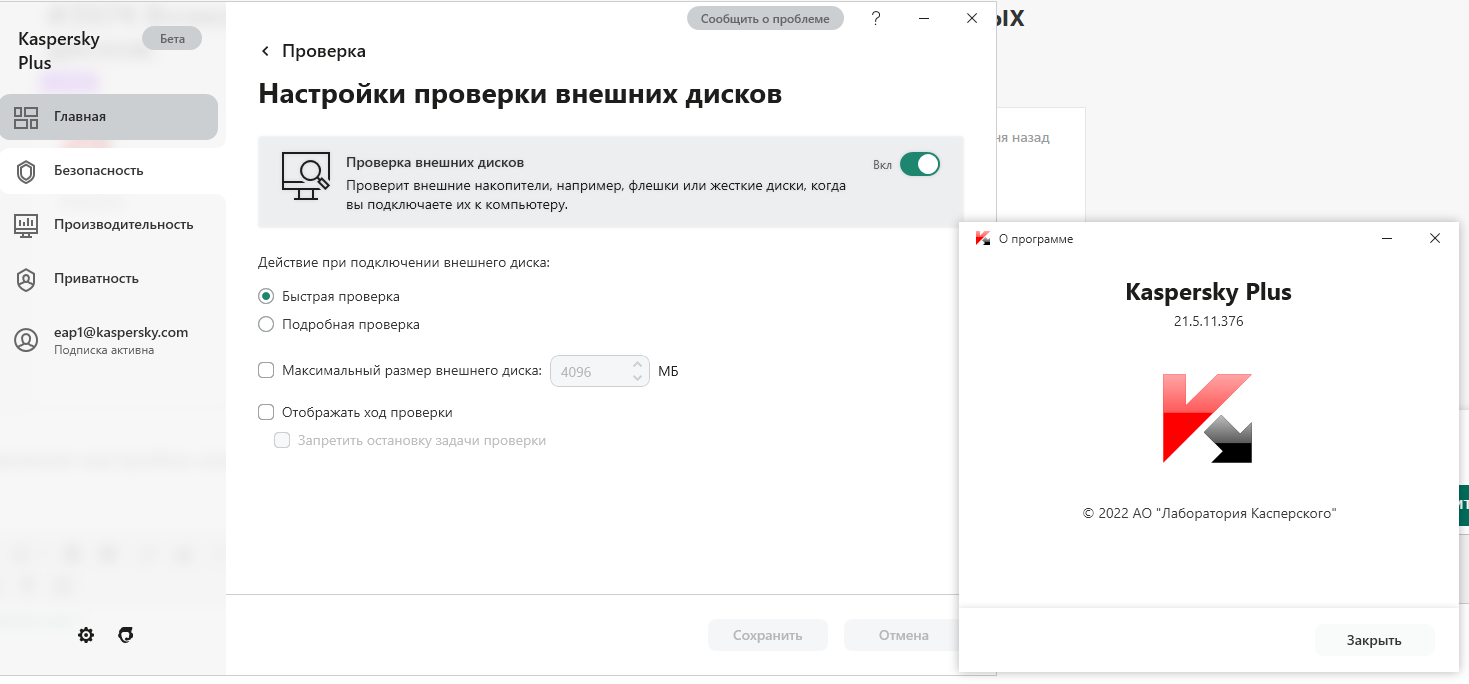Click the Главная dashboard tile icon
The image size is (1469, 684).
pos(26,117)
